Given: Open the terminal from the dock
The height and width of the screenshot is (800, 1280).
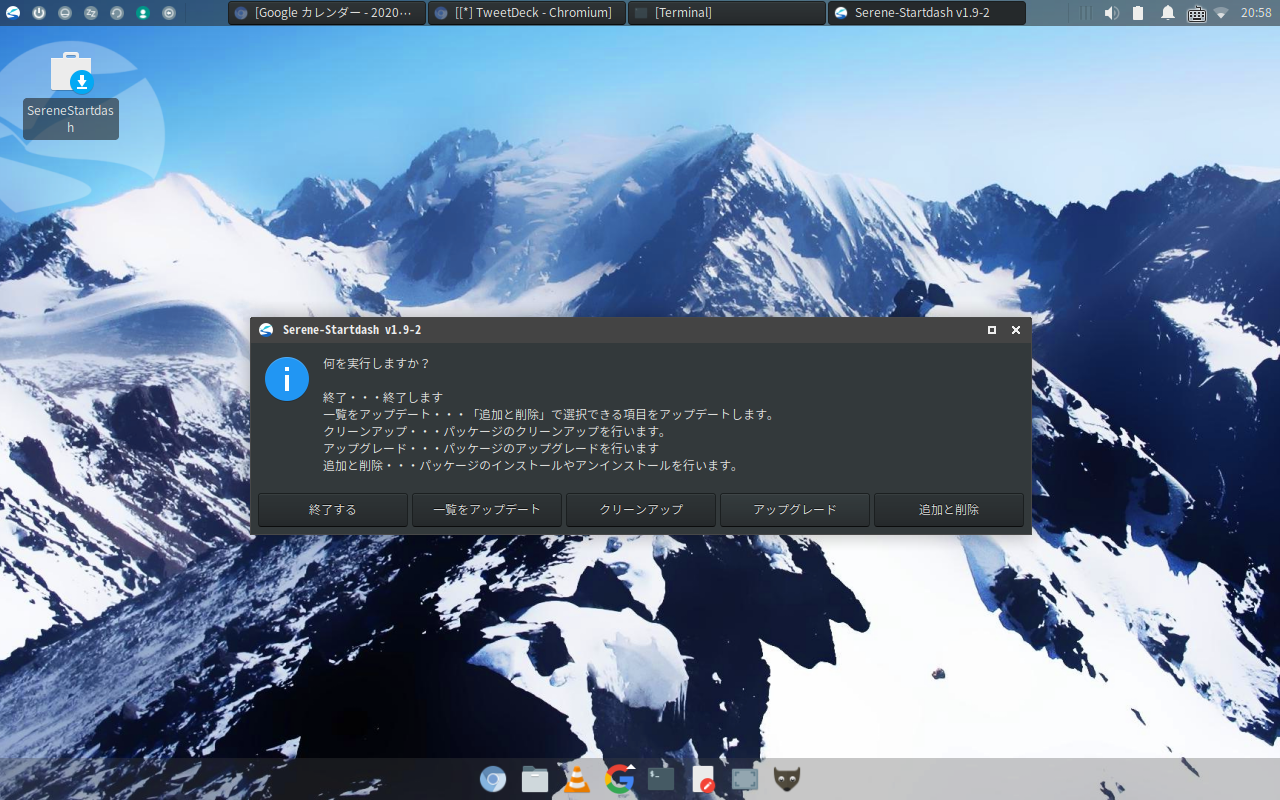Looking at the screenshot, I should click(x=661, y=779).
